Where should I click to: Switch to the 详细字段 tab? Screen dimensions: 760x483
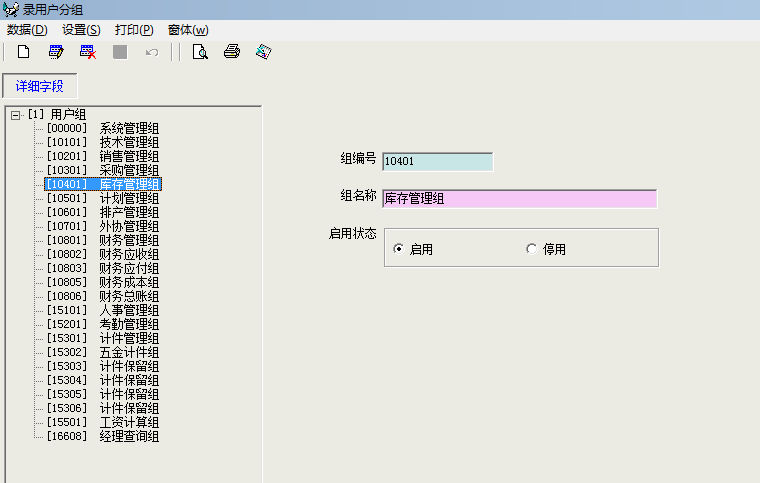click(x=40, y=86)
